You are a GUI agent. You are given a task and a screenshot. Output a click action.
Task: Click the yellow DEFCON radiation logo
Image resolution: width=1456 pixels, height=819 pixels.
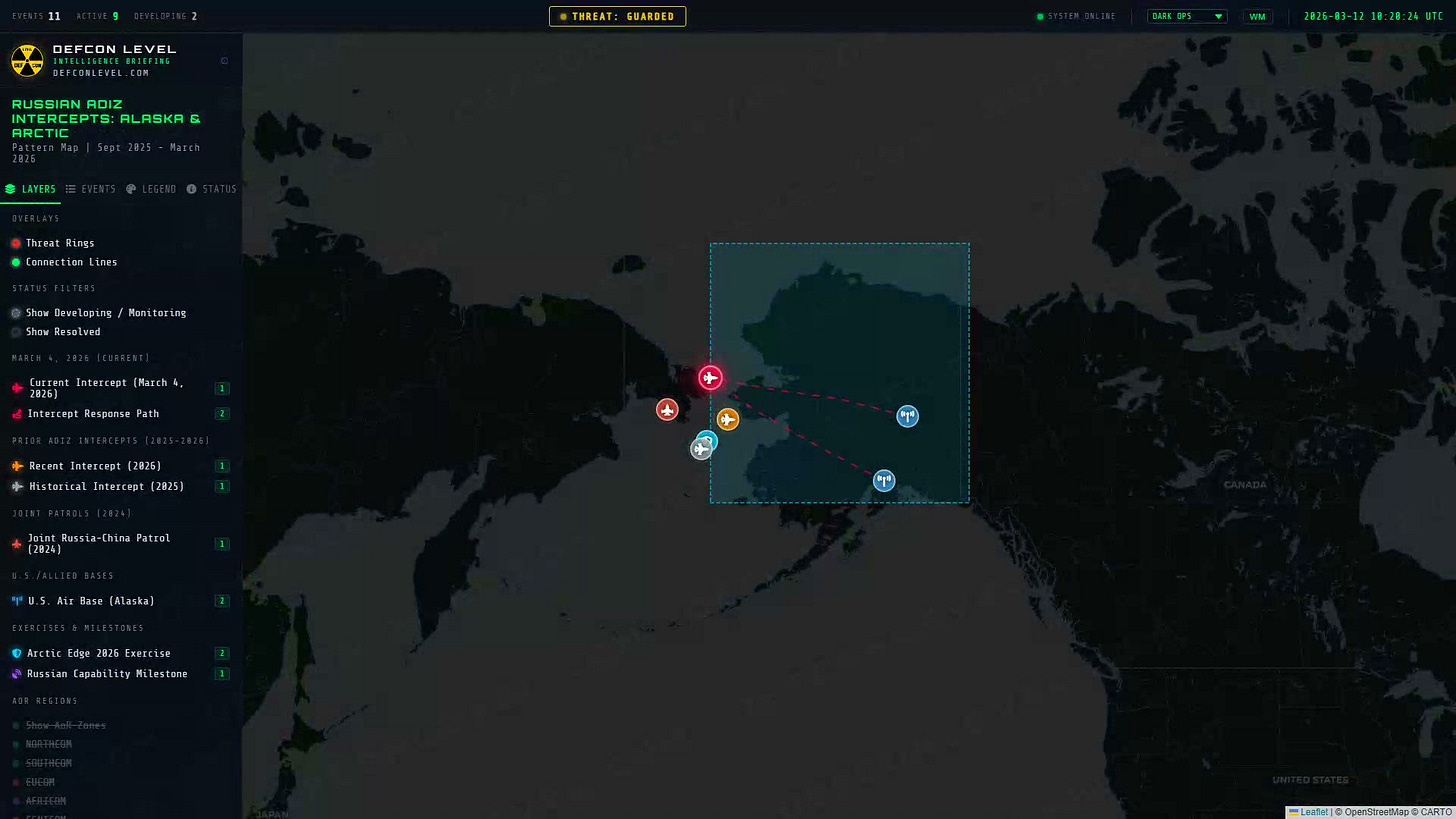click(28, 61)
